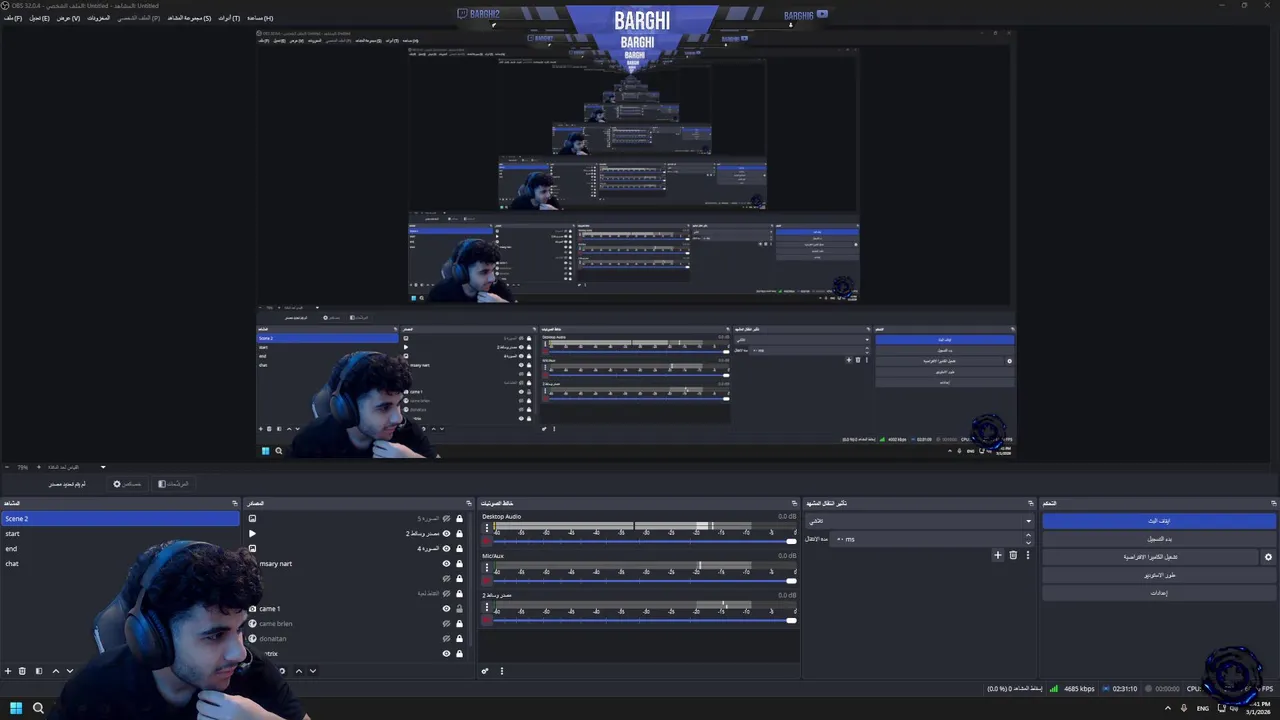Screen dimensions: 1280x720
Task: Increase transition duration with the stepper
Action: [1028, 536]
